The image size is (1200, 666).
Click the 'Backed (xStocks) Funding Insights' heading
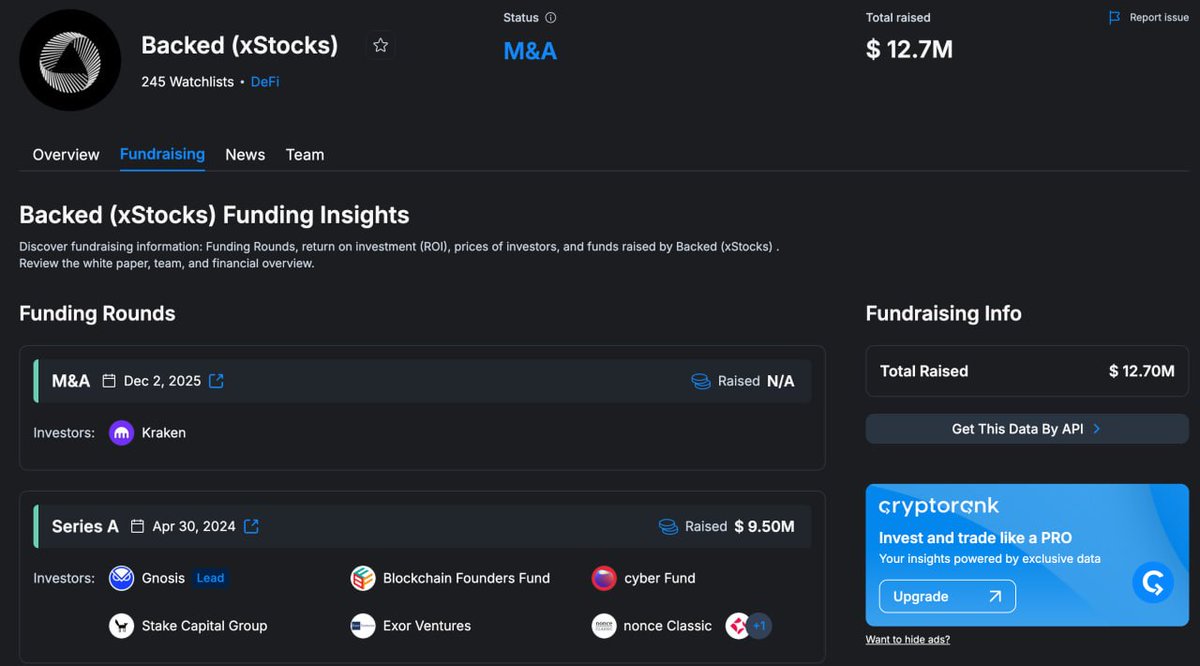pyautogui.click(x=214, y=215)
